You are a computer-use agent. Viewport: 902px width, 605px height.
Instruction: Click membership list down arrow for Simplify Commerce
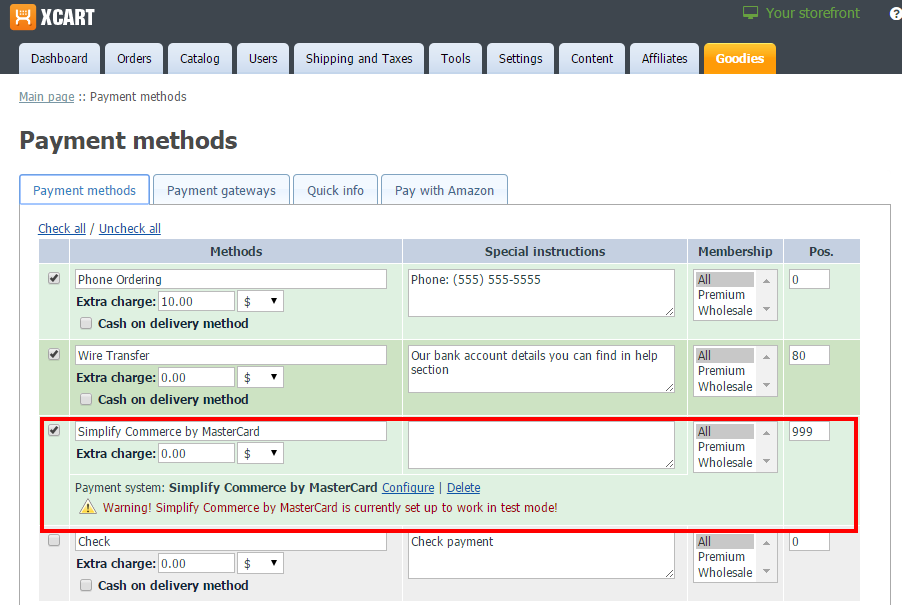click(766, 461)
